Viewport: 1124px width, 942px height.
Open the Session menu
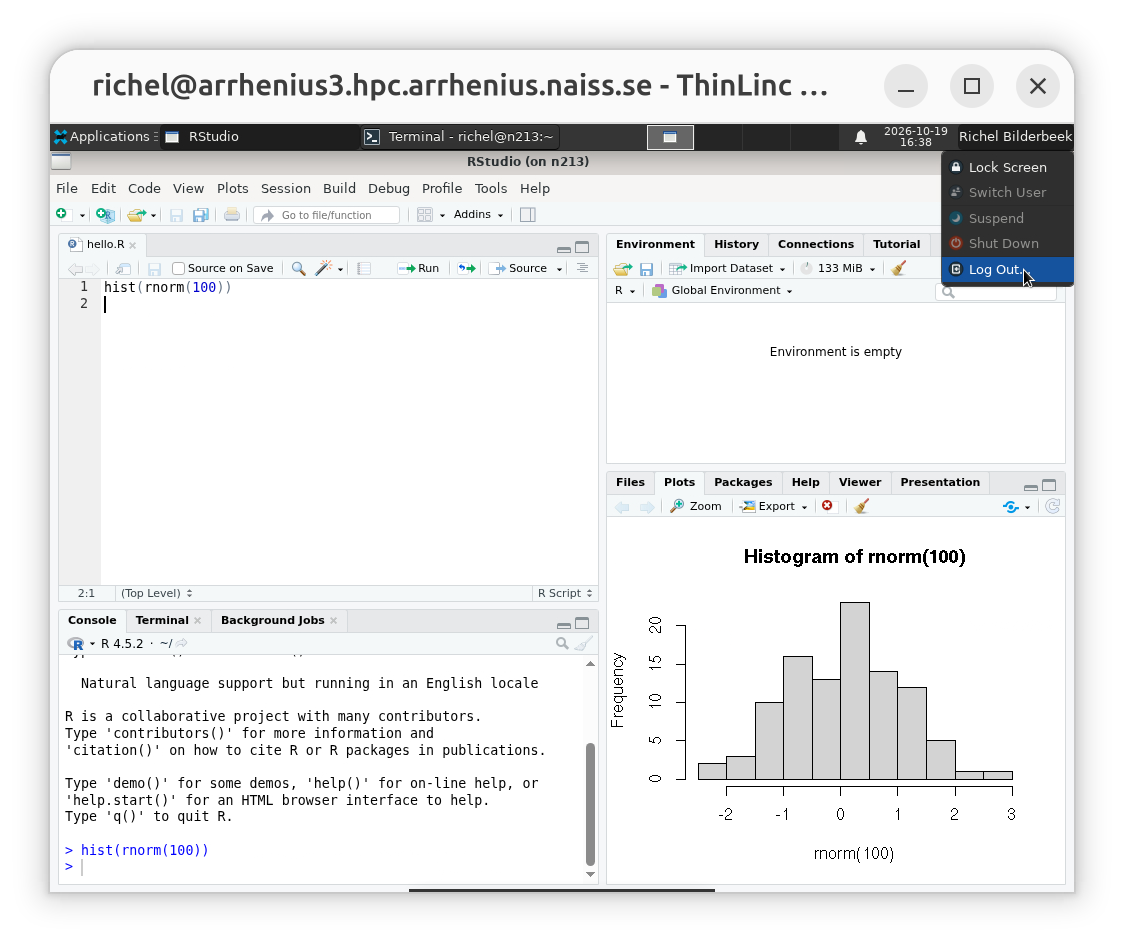[x=285, y=189]
